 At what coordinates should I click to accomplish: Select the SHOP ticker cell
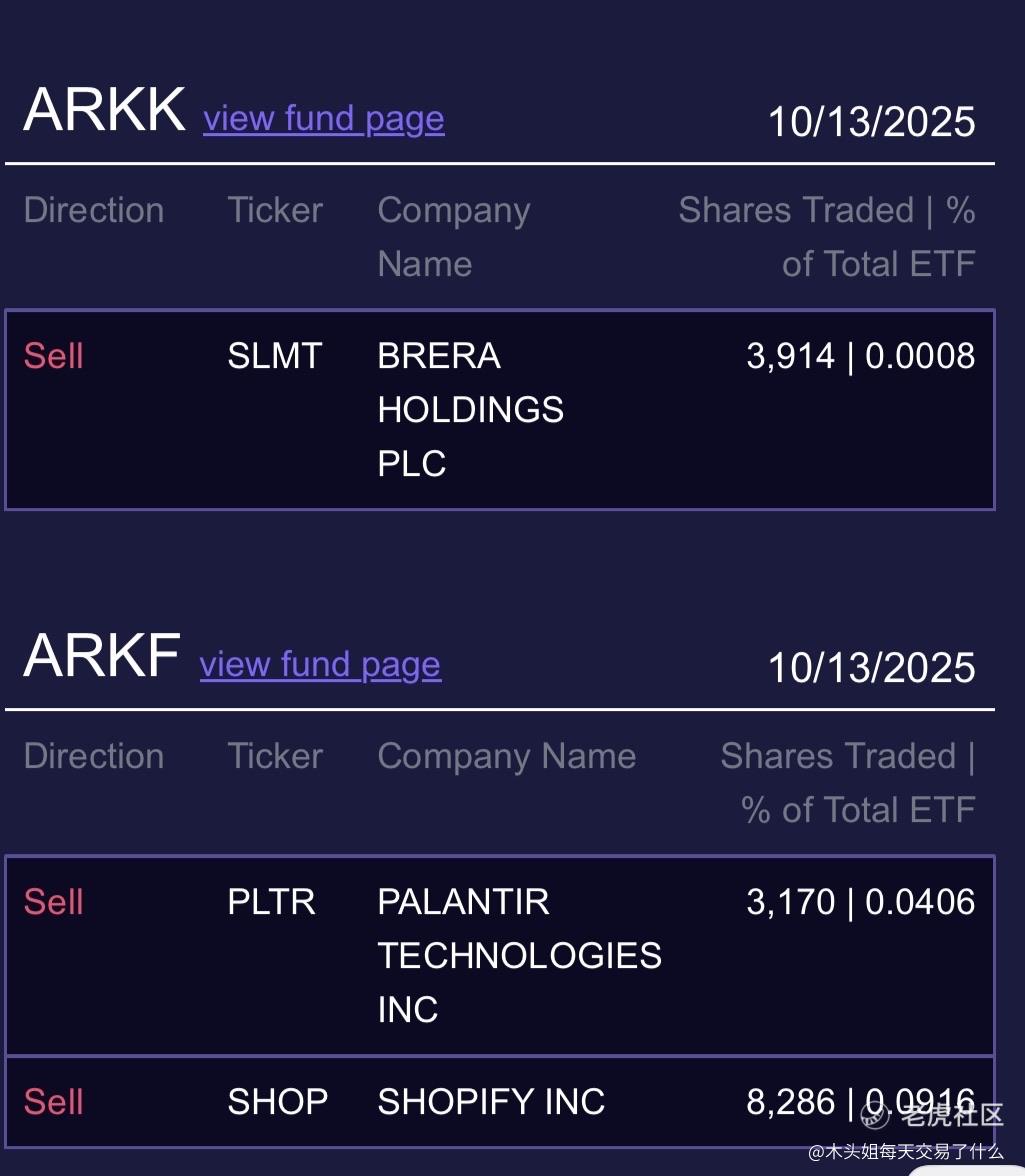coord(277,1103)
